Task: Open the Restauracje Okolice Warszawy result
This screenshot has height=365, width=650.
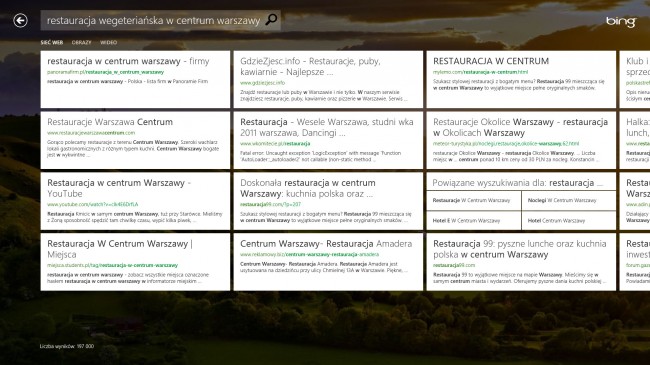Action: (521, 140)
